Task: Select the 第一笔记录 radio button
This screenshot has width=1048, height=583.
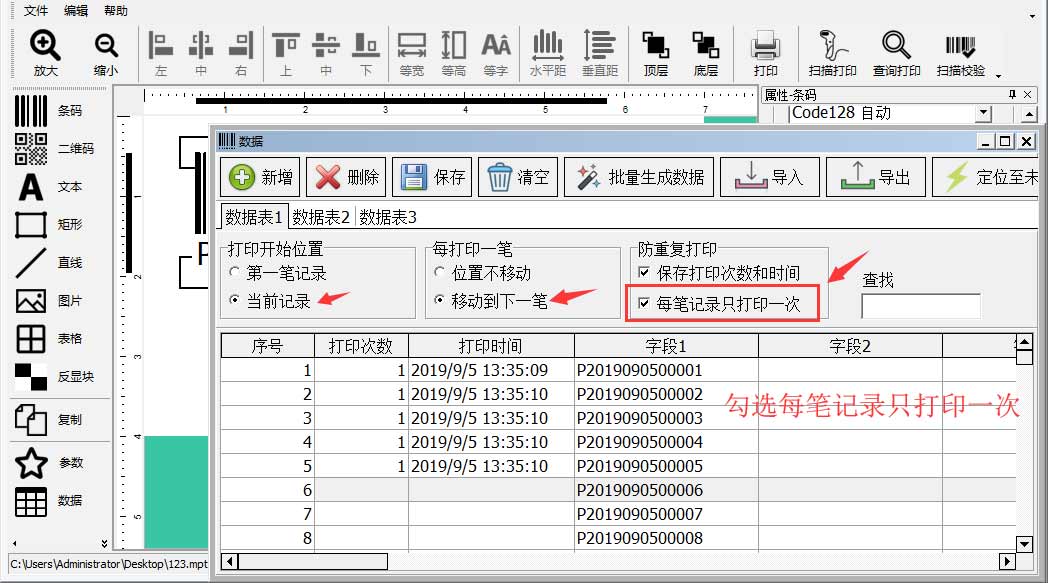Action: click(x=235, y=273)
